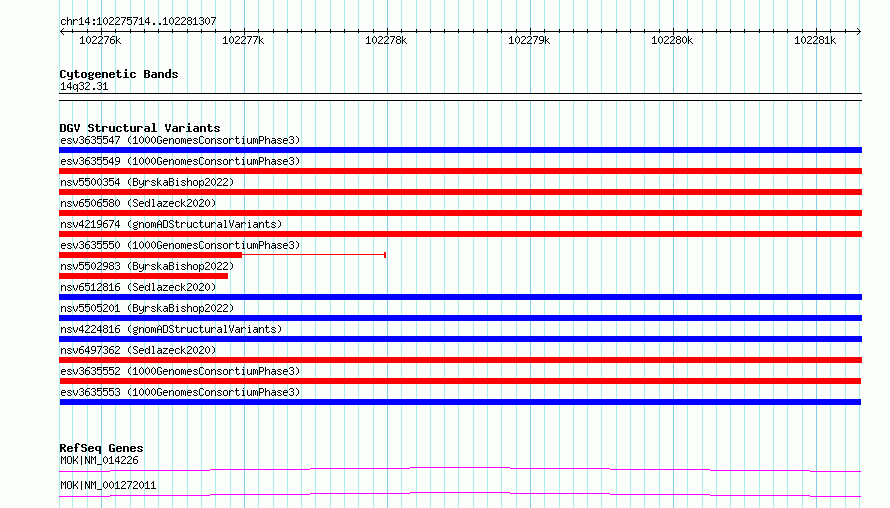Click the 102279k ruler tick label

[x=529, y=40]
